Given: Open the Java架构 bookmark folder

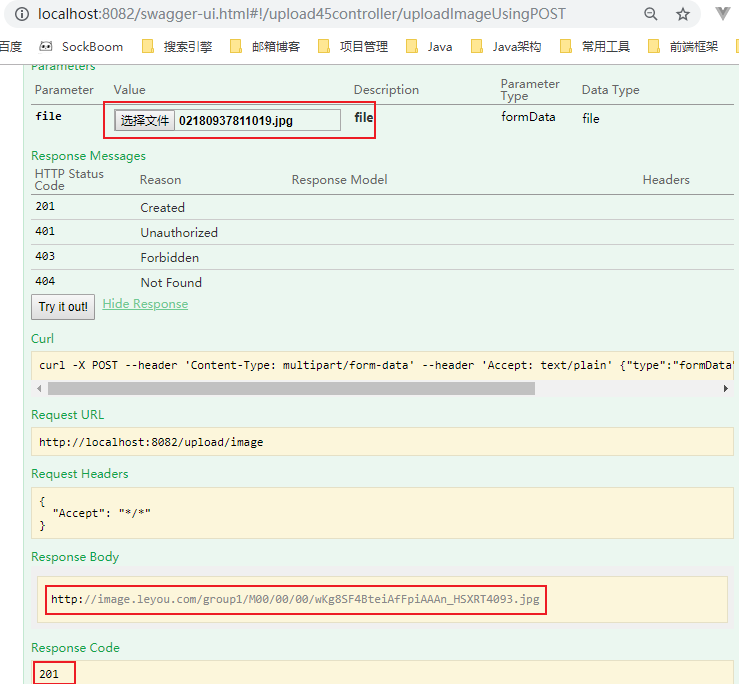Looking at the screenshot, I should point(506,47).
